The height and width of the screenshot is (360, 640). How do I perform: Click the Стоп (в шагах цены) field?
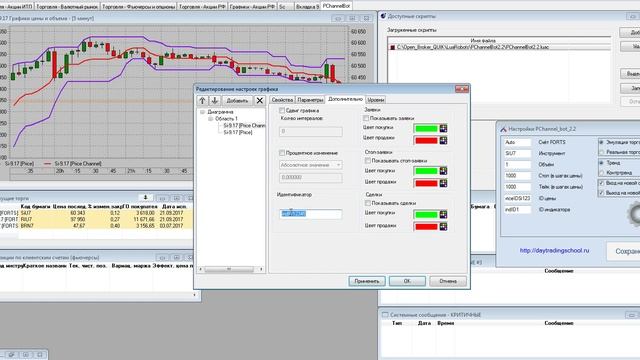tap(517, 176)
